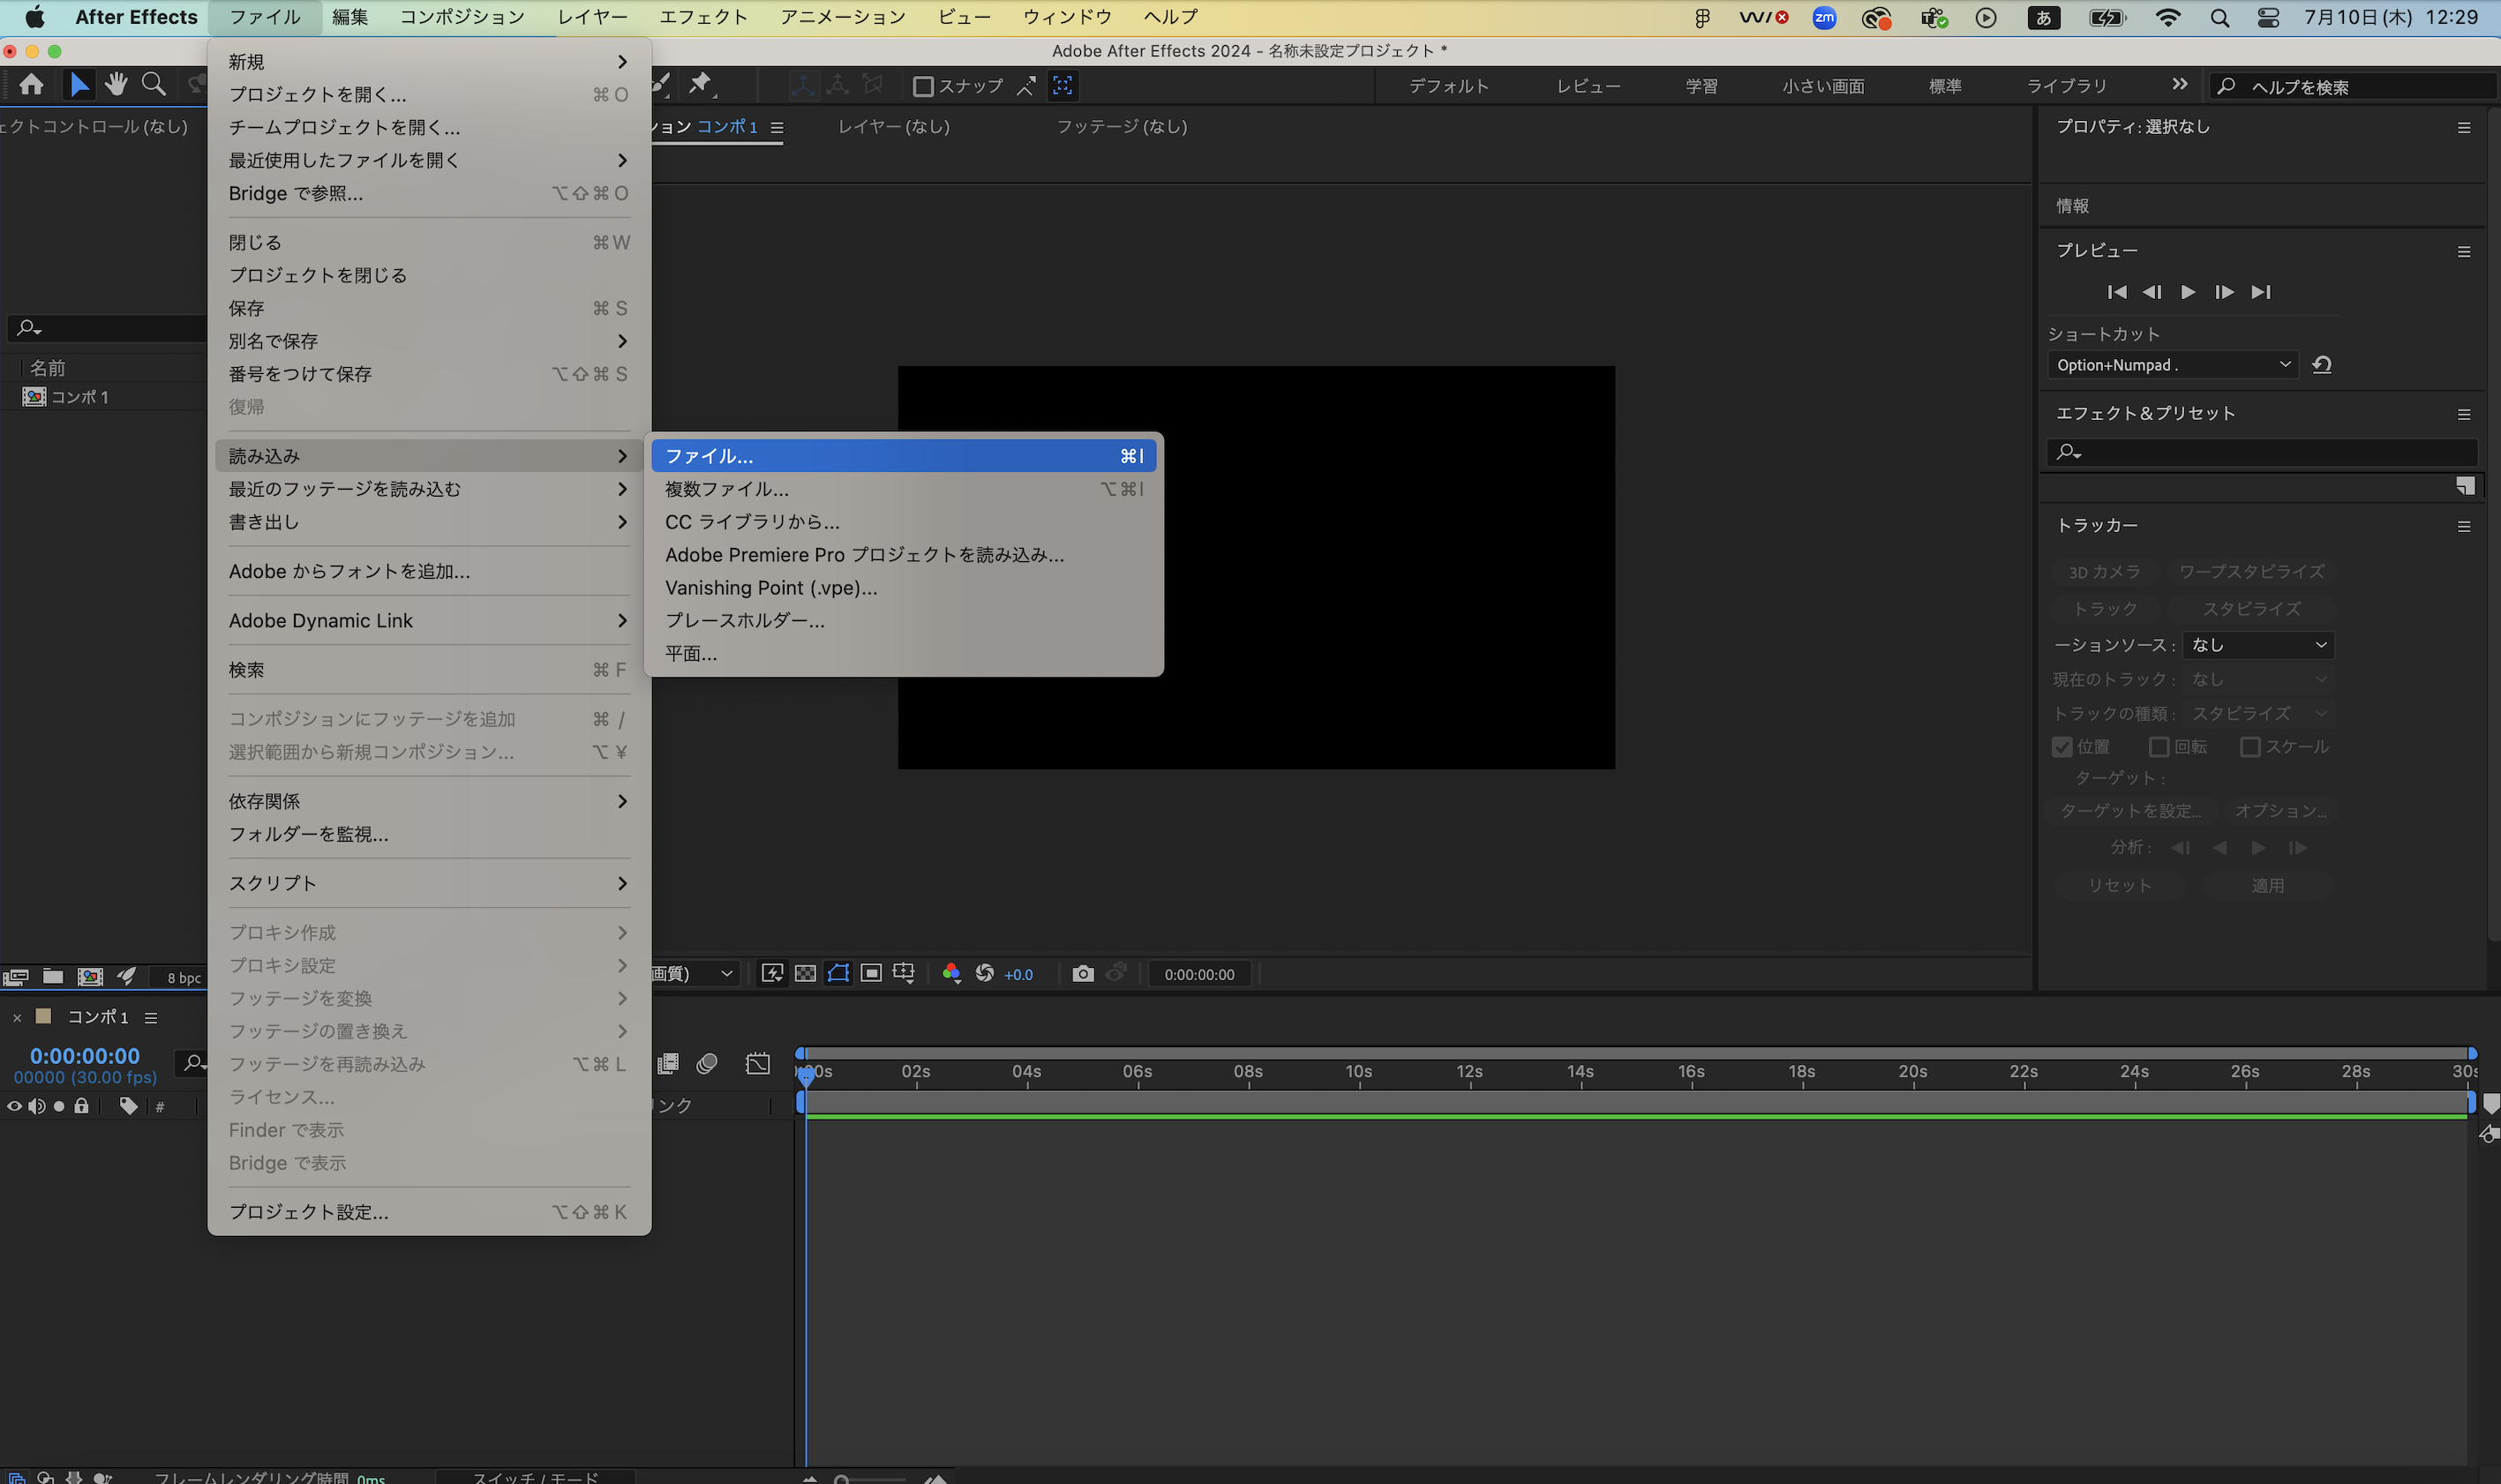Viewport: 2501px width, 1484px height.
Task: Click the blue exposure value +0.0
Action: coord(1018,974)
